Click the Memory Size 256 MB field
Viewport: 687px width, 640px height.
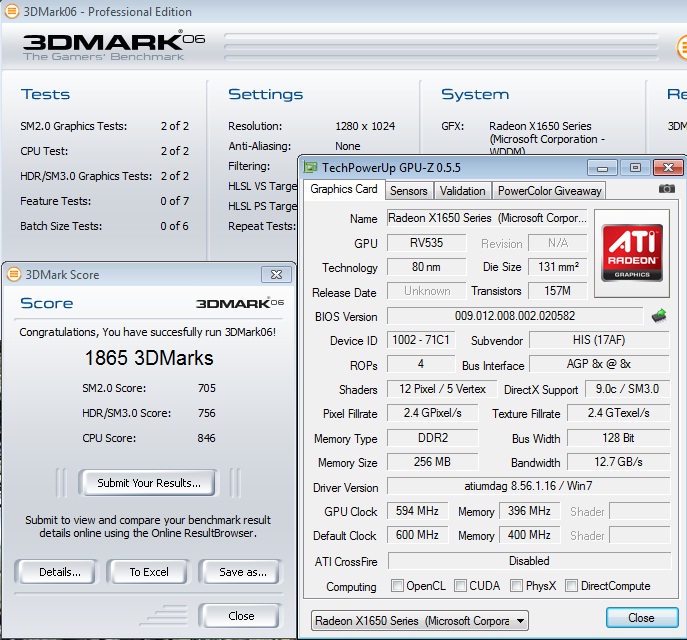coord(433,462)
